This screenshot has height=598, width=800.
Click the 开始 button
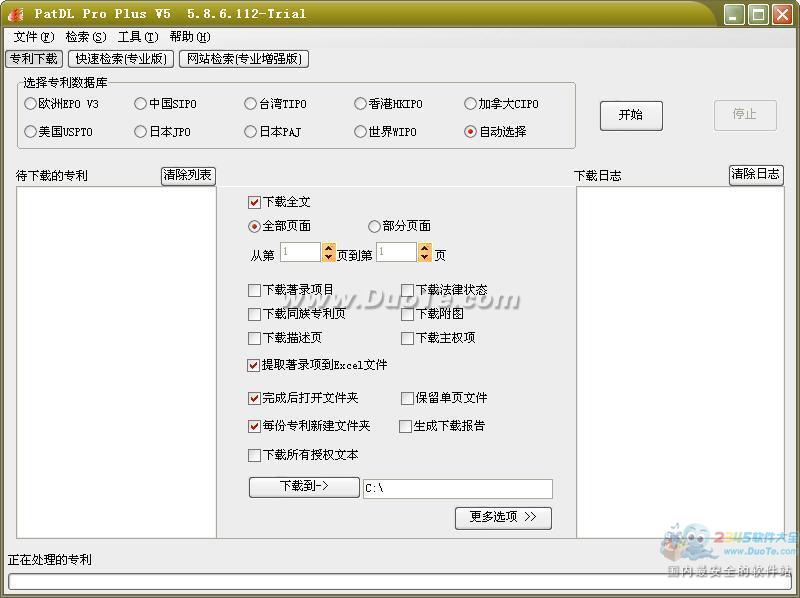[x=631, y=115]
